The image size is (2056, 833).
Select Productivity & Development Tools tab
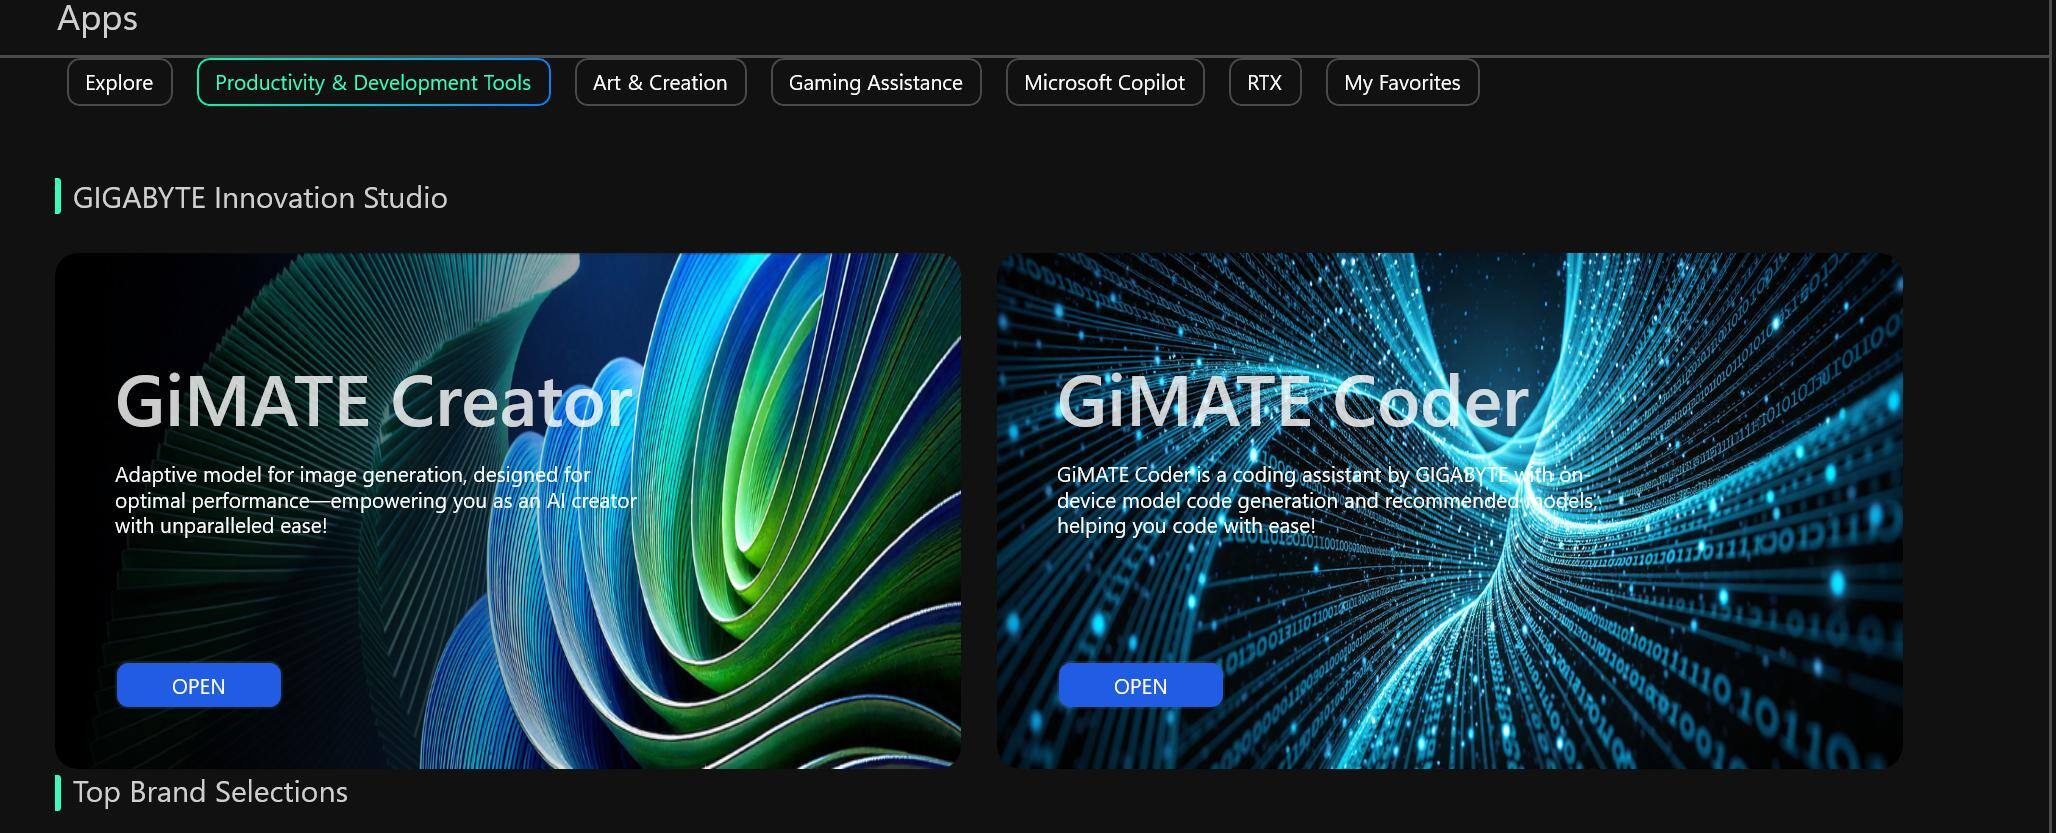(373, 82)
